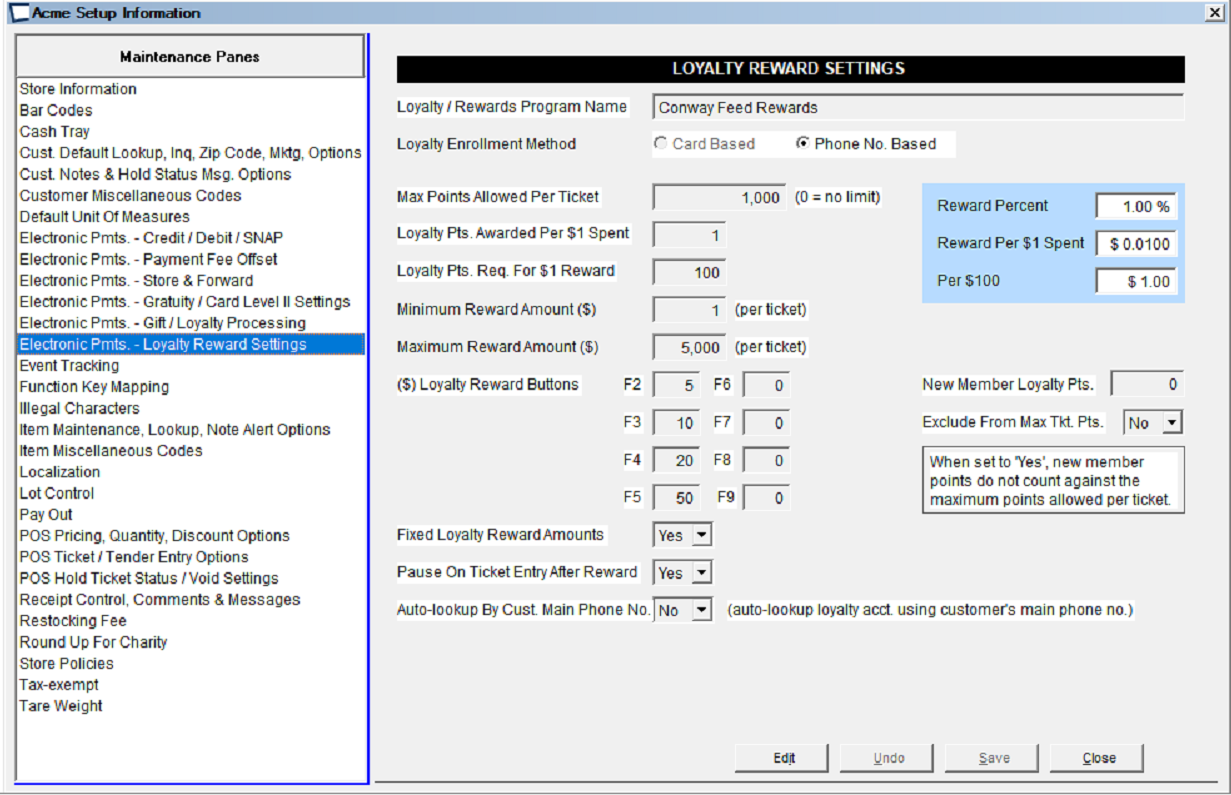Image resolution: width=1231 pixels, height=795 pixels.
Task: Click the F5 loyalty reward button amount field
Action: (x=677, y=498)
